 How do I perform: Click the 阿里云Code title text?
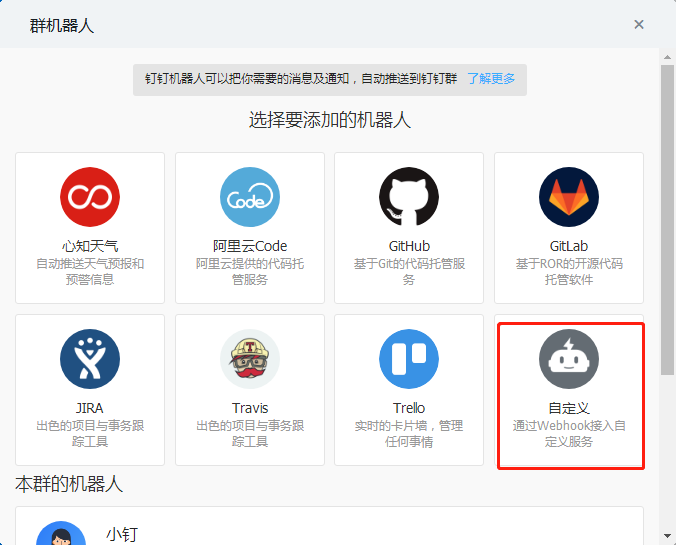coord(250,246)
